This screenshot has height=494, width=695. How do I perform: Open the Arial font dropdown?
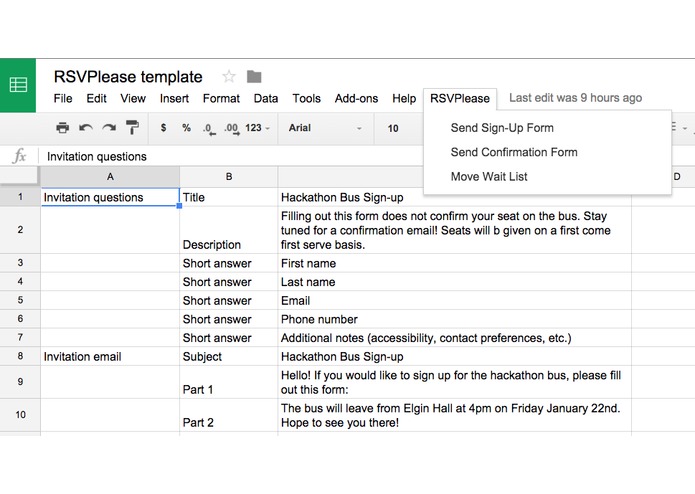325,128
